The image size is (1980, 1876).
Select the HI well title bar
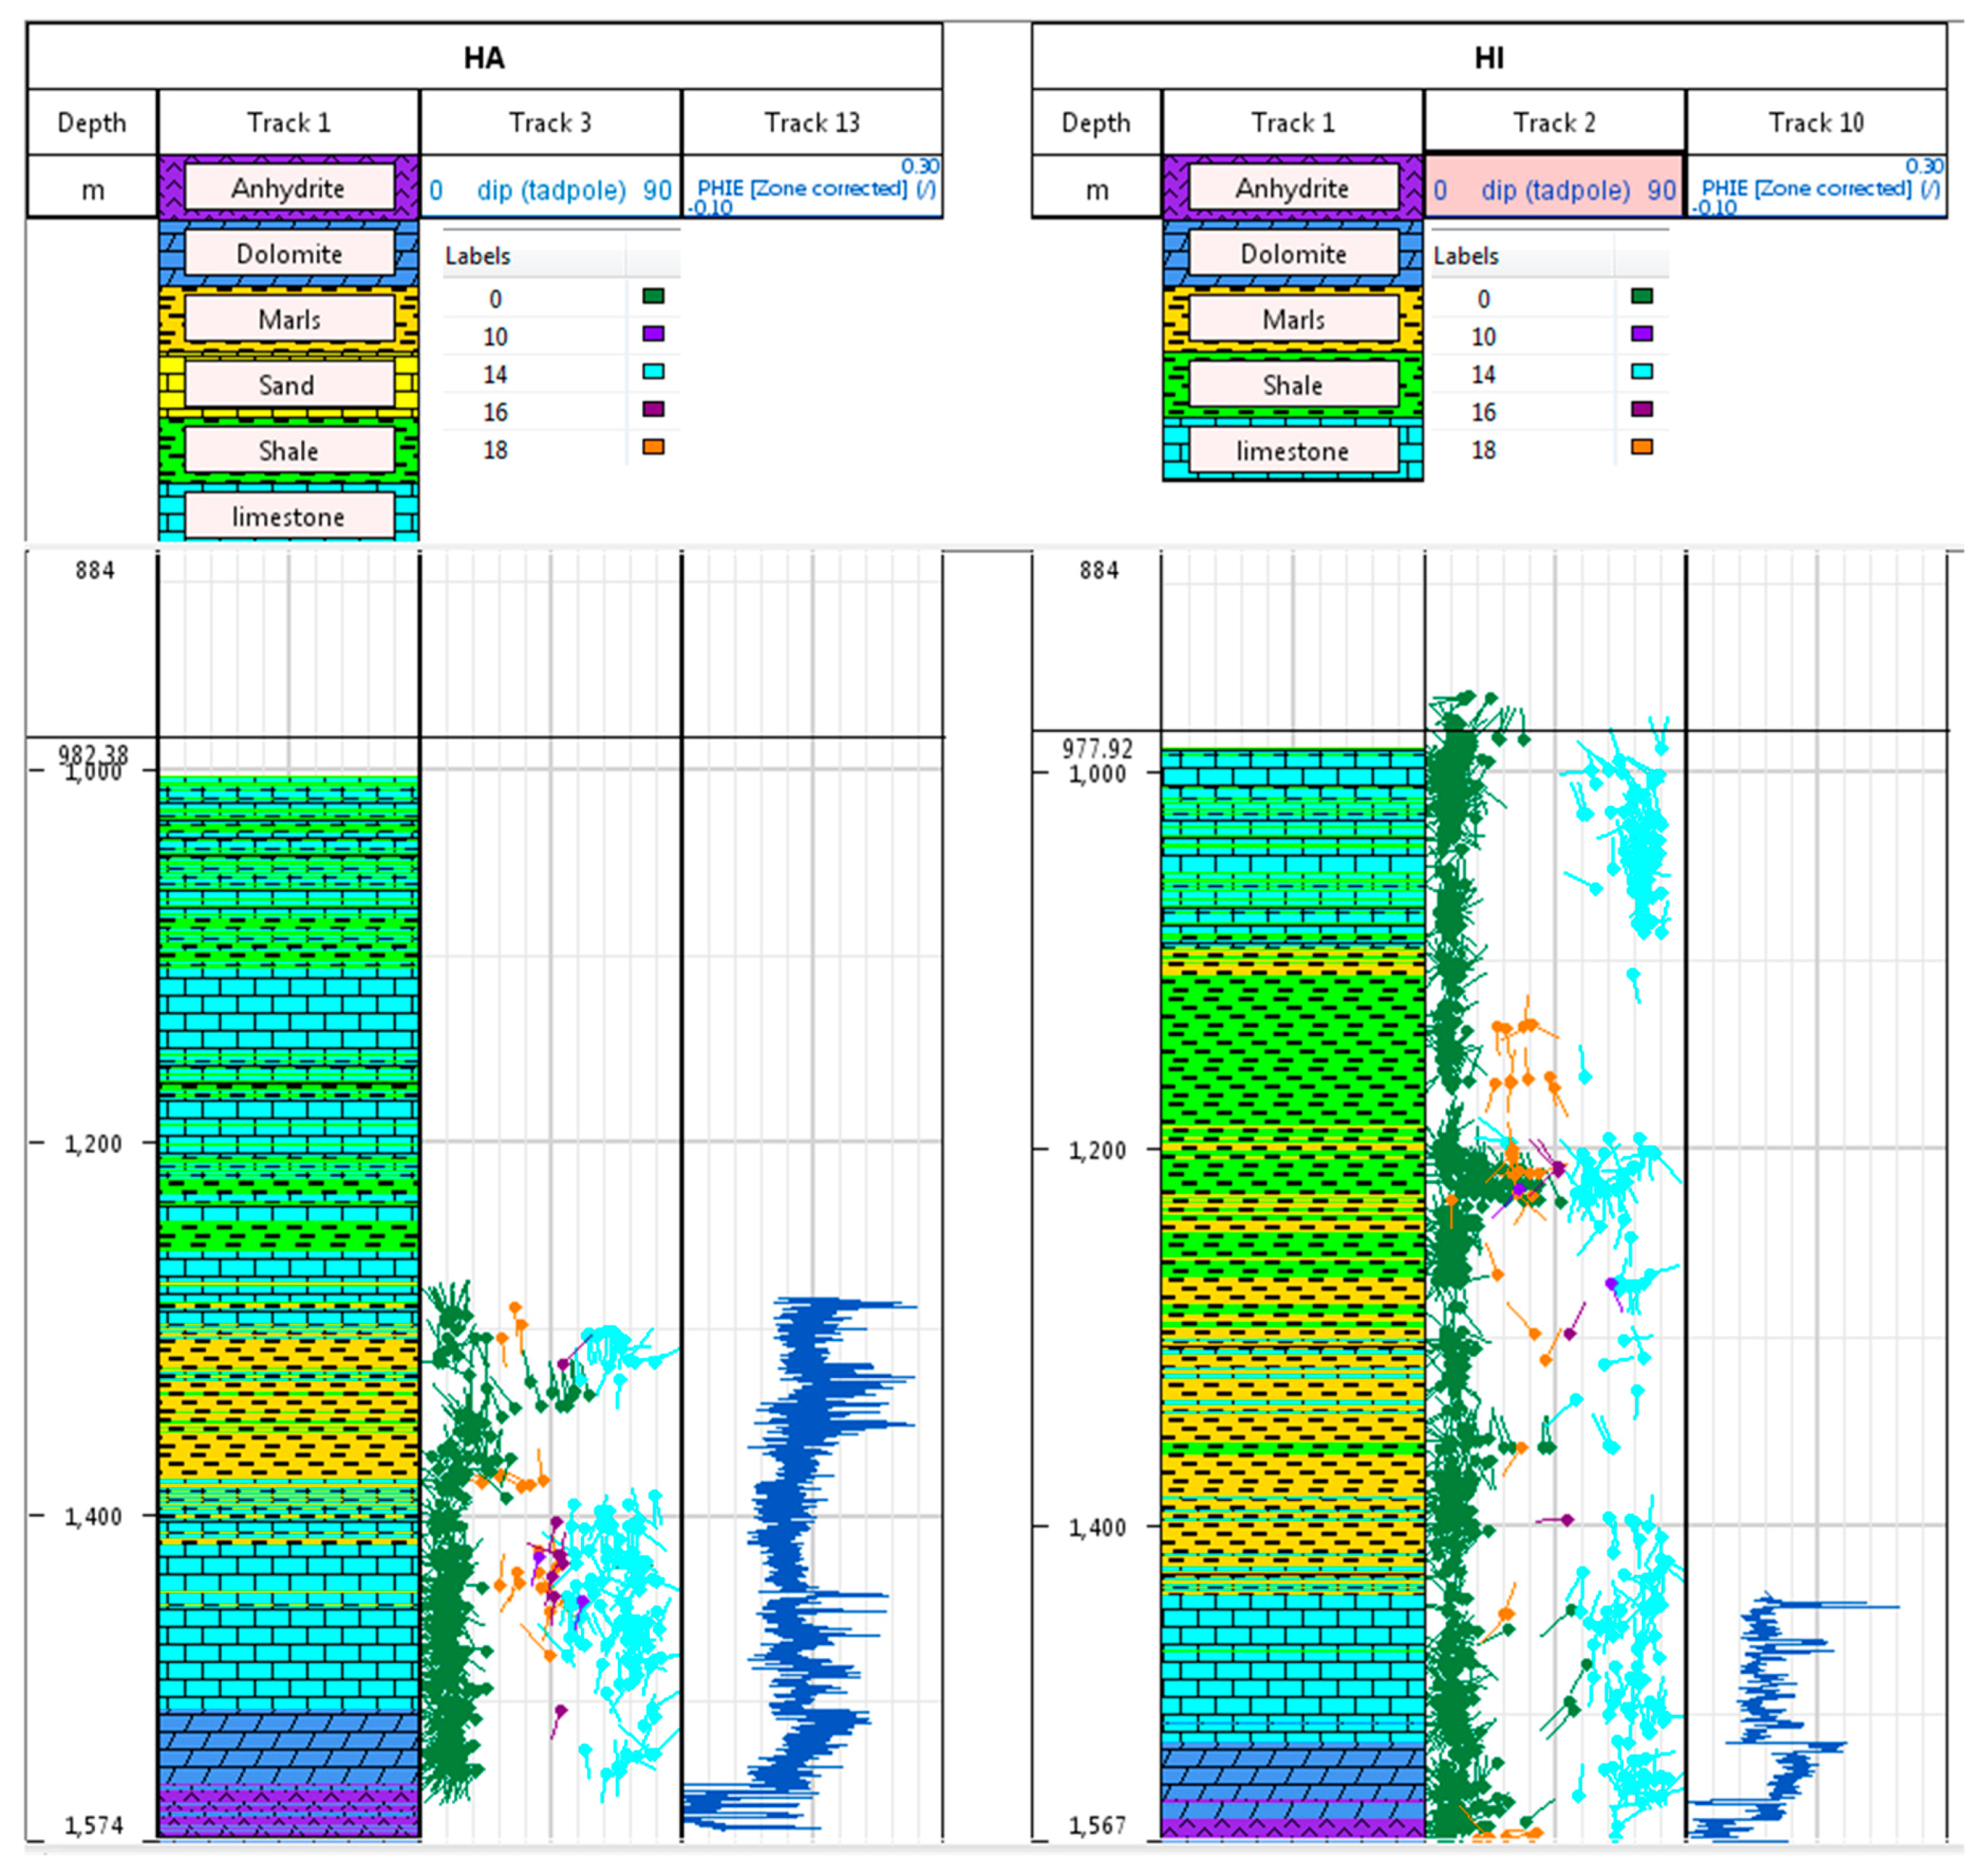point(1488,57)
